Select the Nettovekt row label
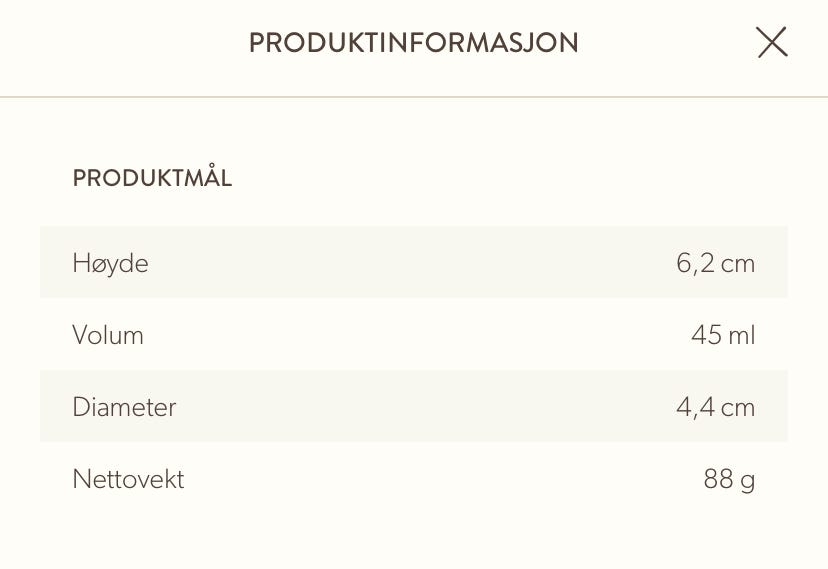 (128, 479)
